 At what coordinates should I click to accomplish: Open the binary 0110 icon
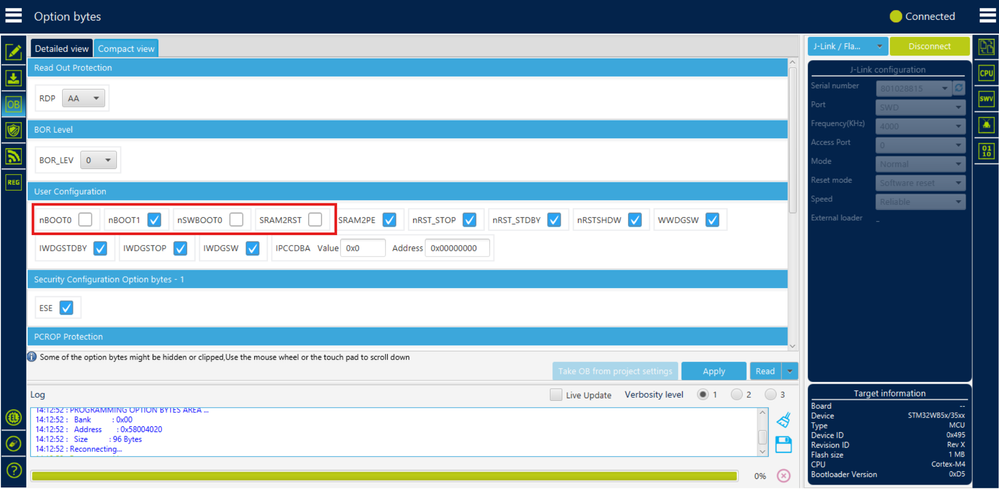[986, 151]
